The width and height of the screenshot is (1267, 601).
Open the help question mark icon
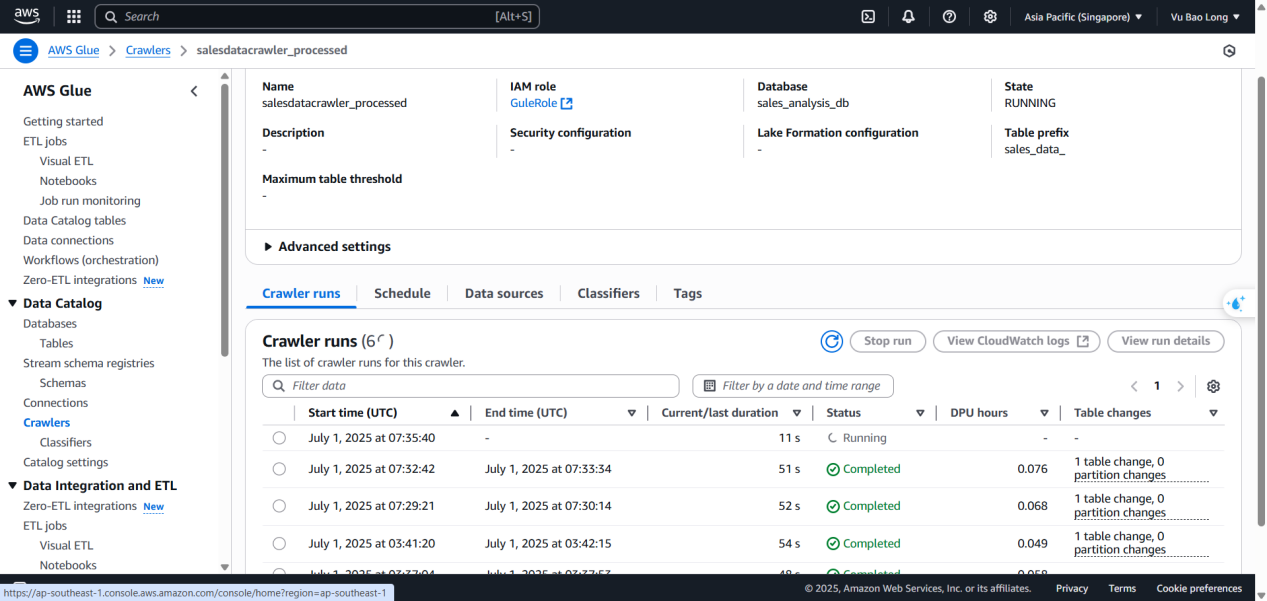(949, 17)
